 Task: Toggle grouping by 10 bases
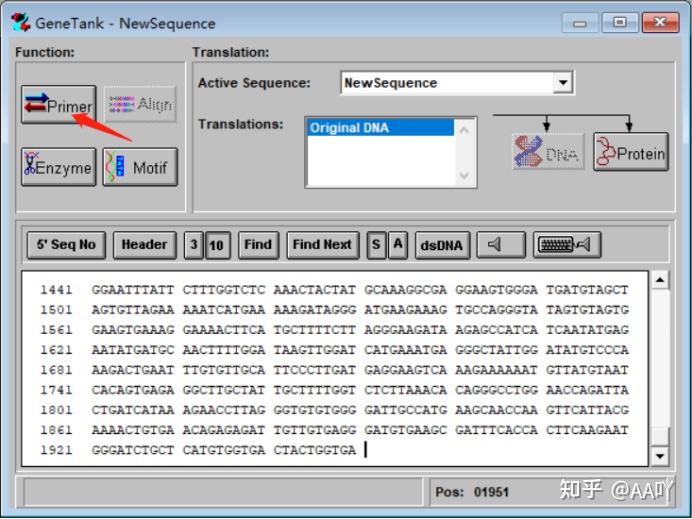pos(217,245)
